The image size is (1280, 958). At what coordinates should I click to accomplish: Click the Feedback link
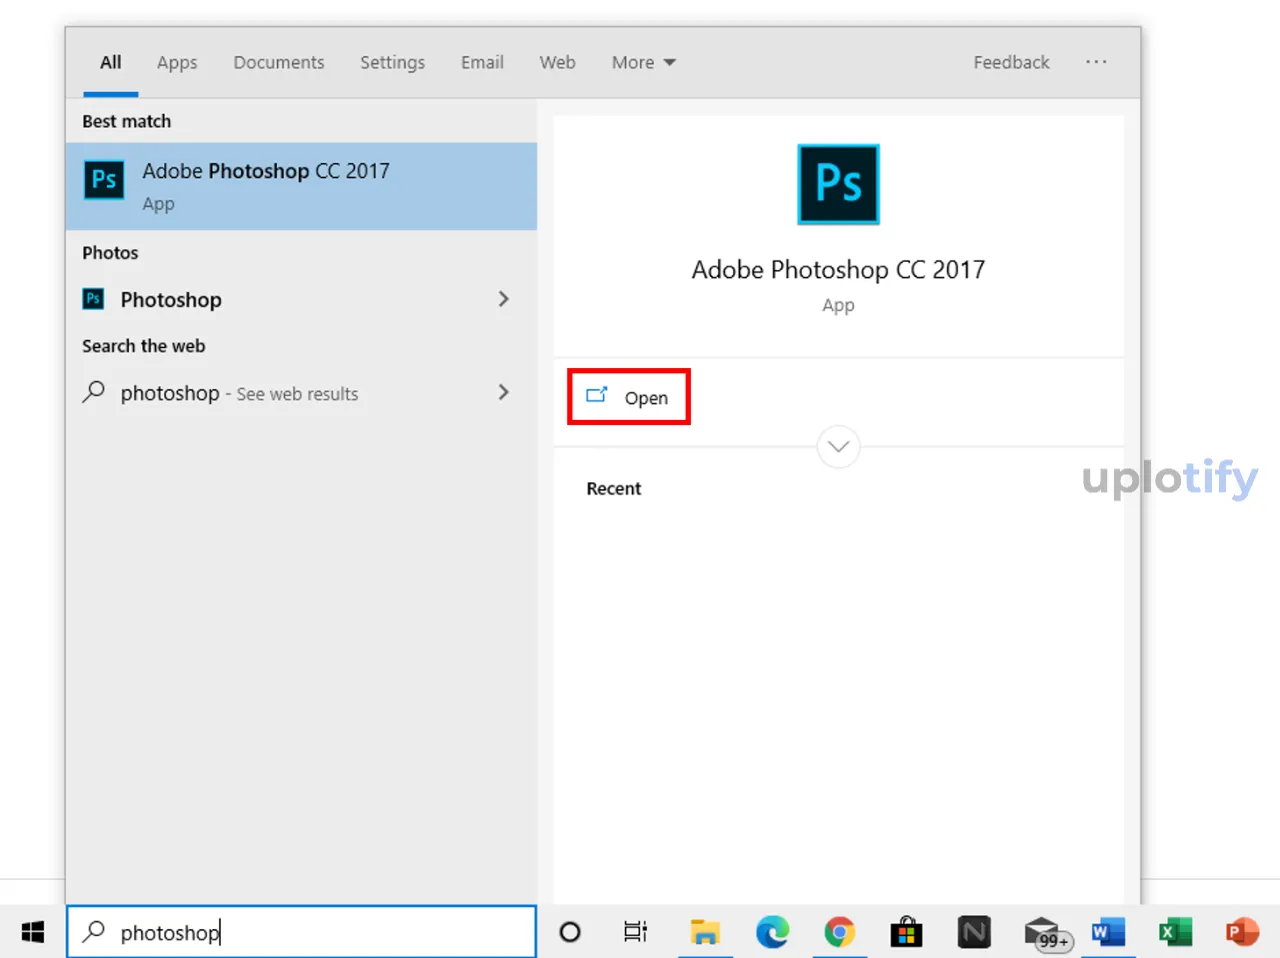click(x=1011, y=62)
